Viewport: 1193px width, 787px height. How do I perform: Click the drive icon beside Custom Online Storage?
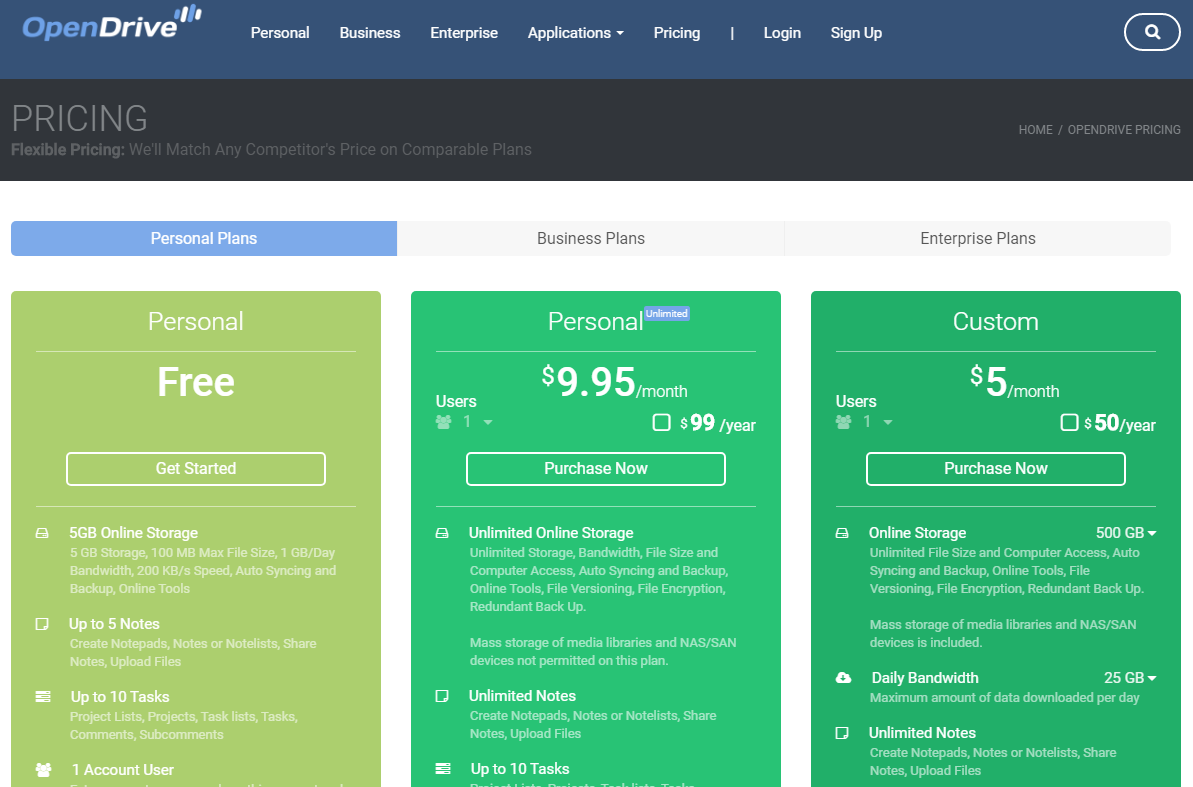point(842,534)
